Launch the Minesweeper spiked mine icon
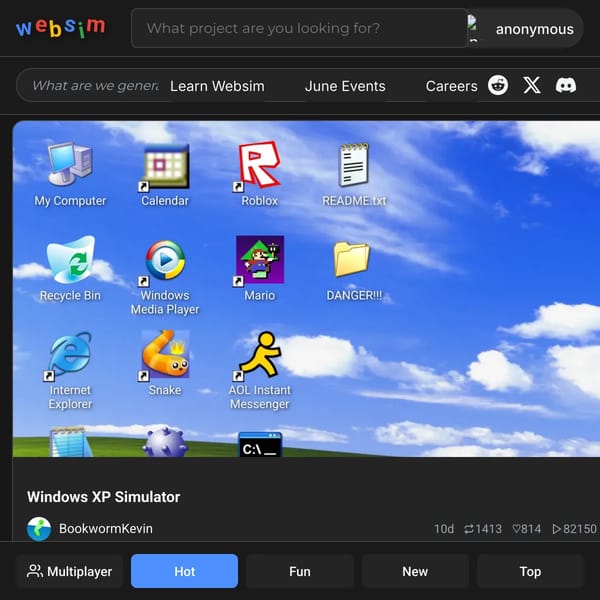This screenshot has height=600, width=600. 165,442
